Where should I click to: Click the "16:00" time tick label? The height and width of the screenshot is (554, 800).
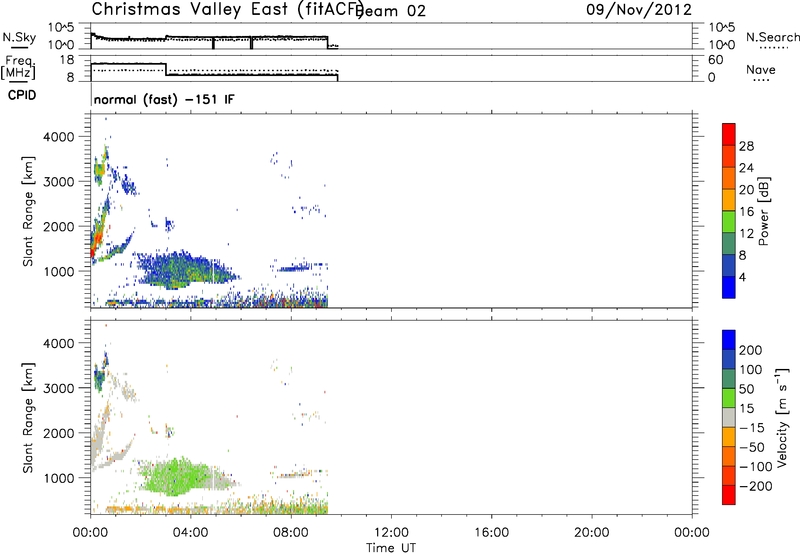[491, 533]
